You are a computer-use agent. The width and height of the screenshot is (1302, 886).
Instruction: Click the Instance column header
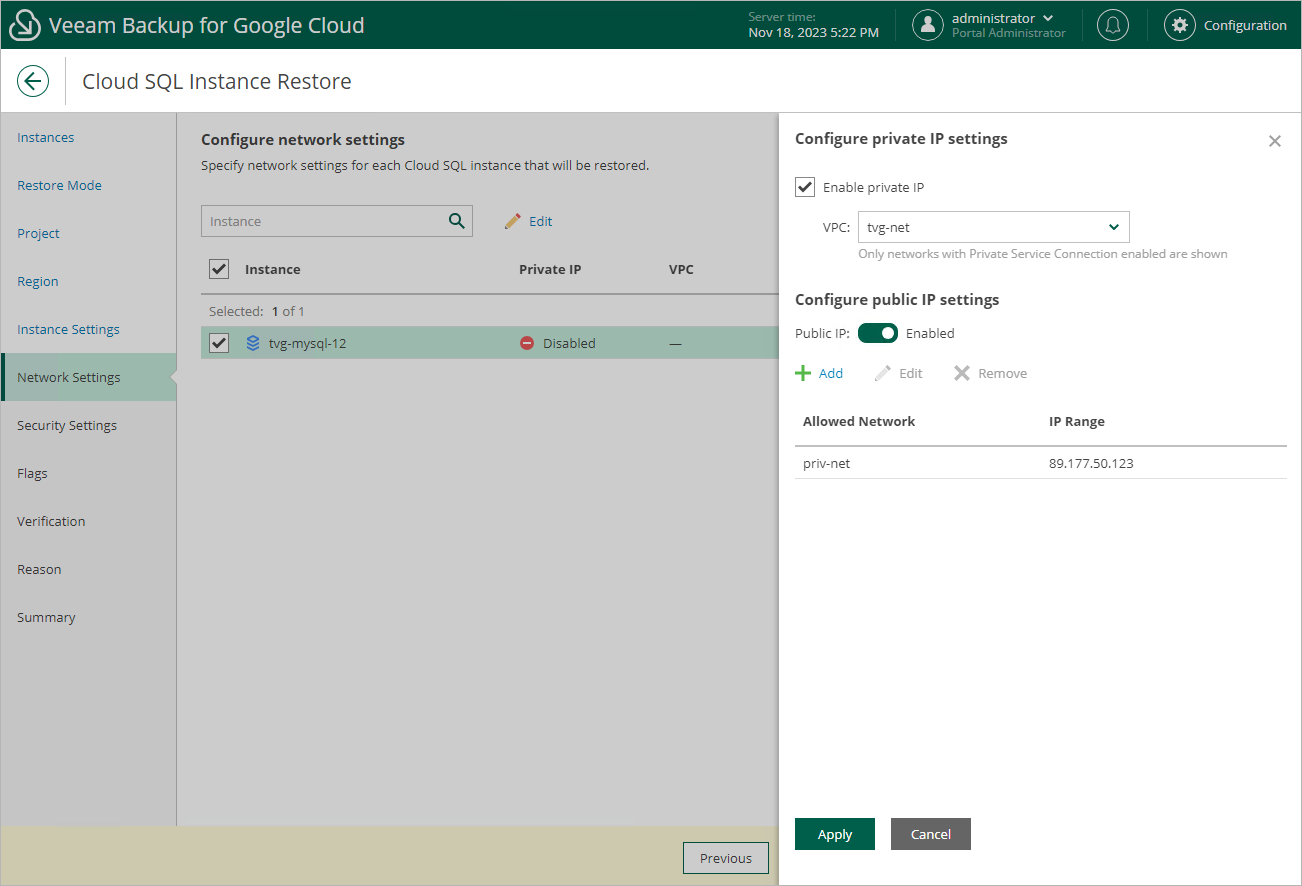[273, 269]
